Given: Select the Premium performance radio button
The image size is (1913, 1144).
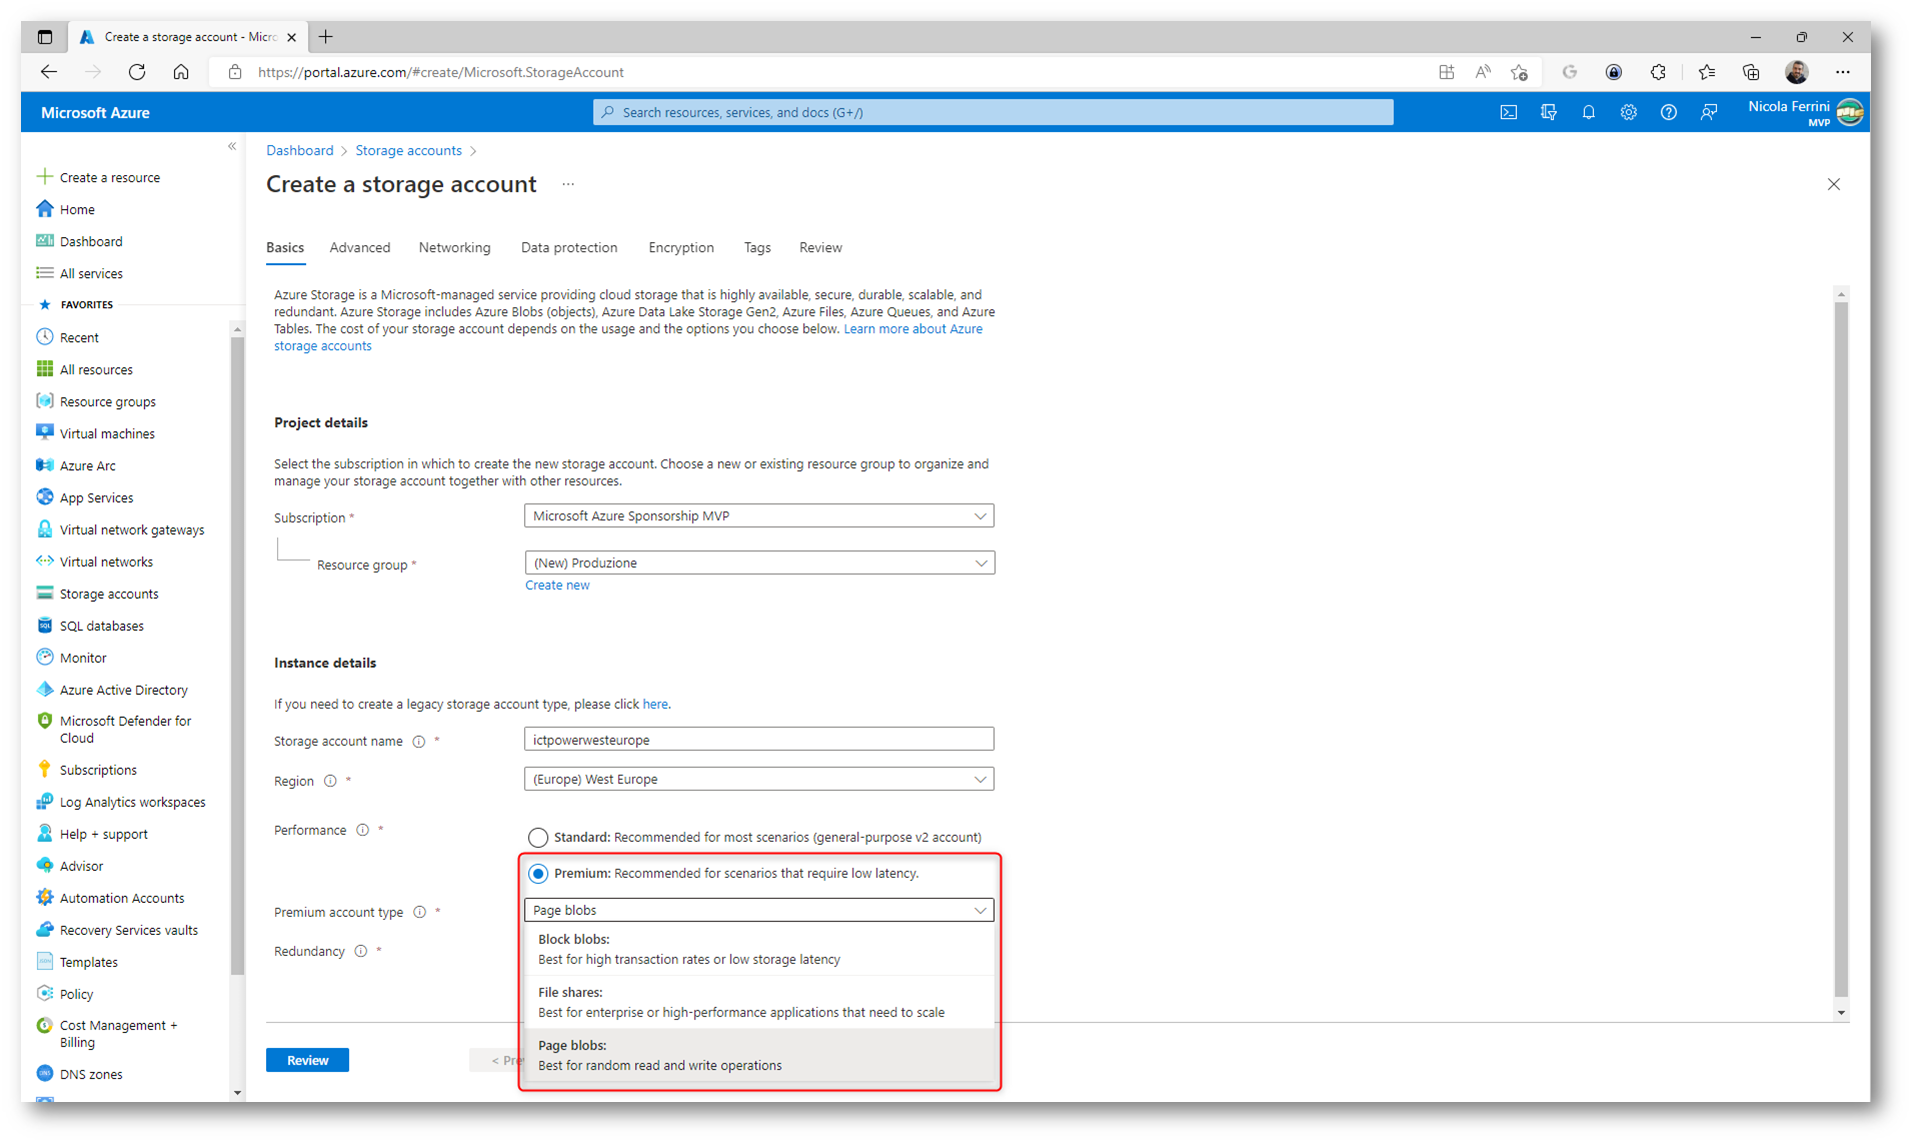Looking at the screenshot, I should 538,873.
